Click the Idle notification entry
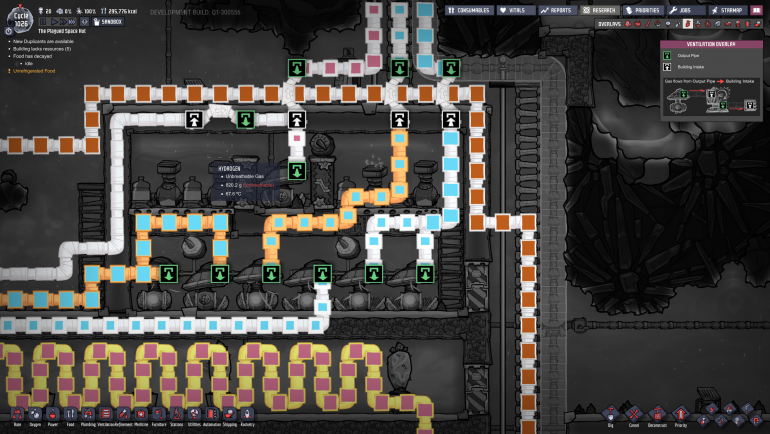Screen dimensions: 770x434 28,63
